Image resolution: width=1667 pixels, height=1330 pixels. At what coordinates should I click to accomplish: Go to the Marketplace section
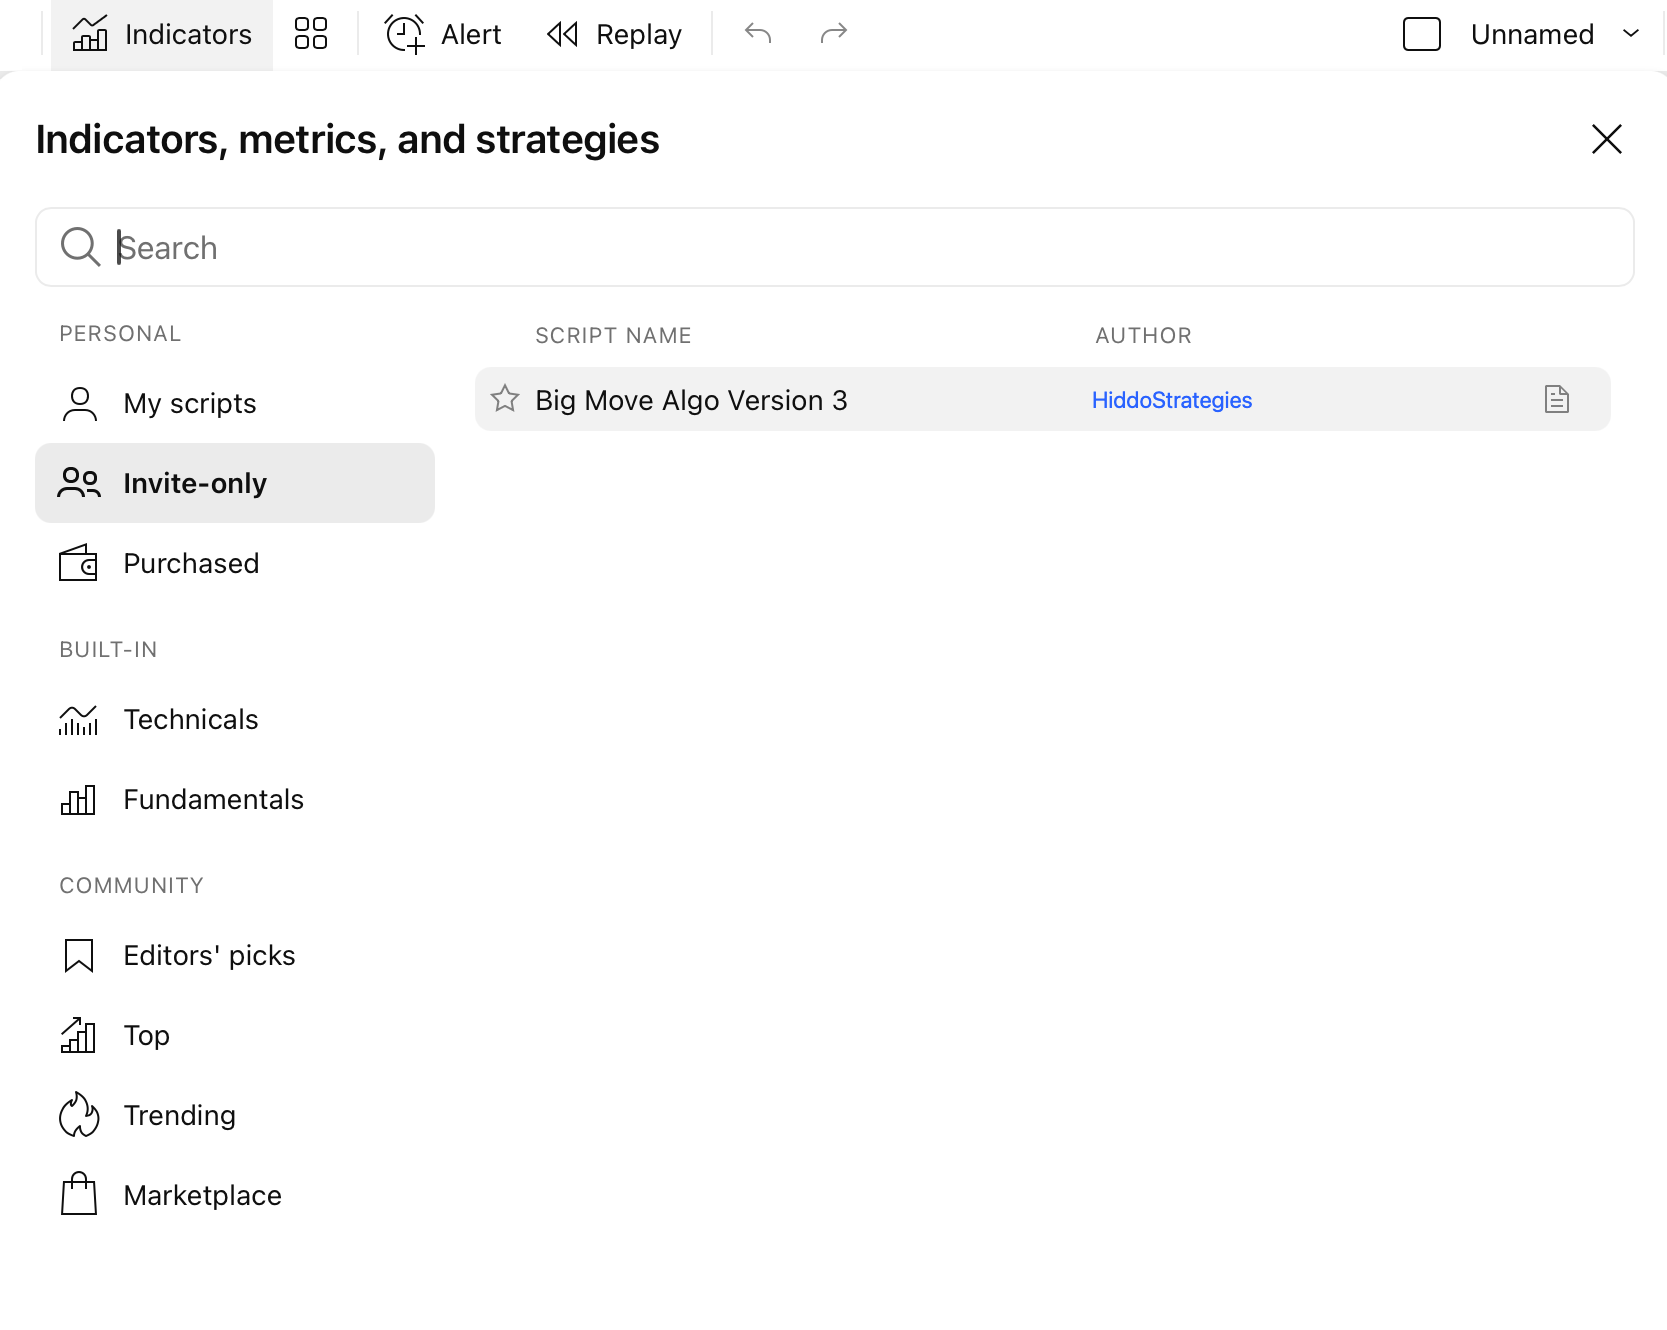[x=235, y=1195]
